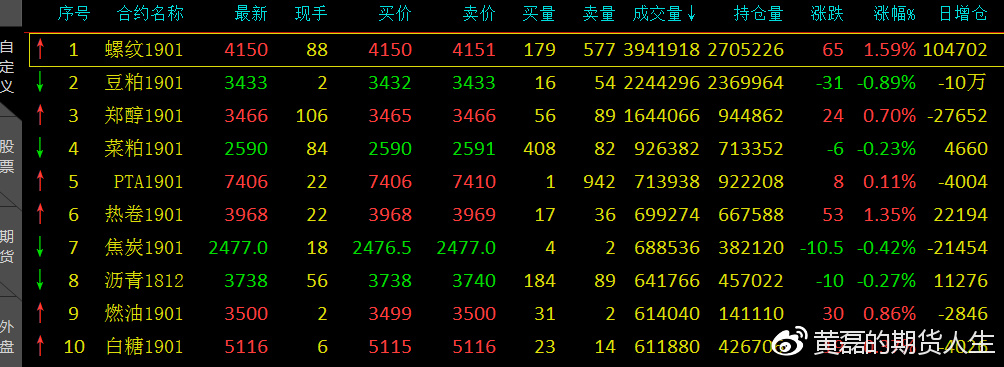1004x367 pixels.
Task: Click the green down arrow beside 焦炭1901
Action: click(x=40, y=247)
